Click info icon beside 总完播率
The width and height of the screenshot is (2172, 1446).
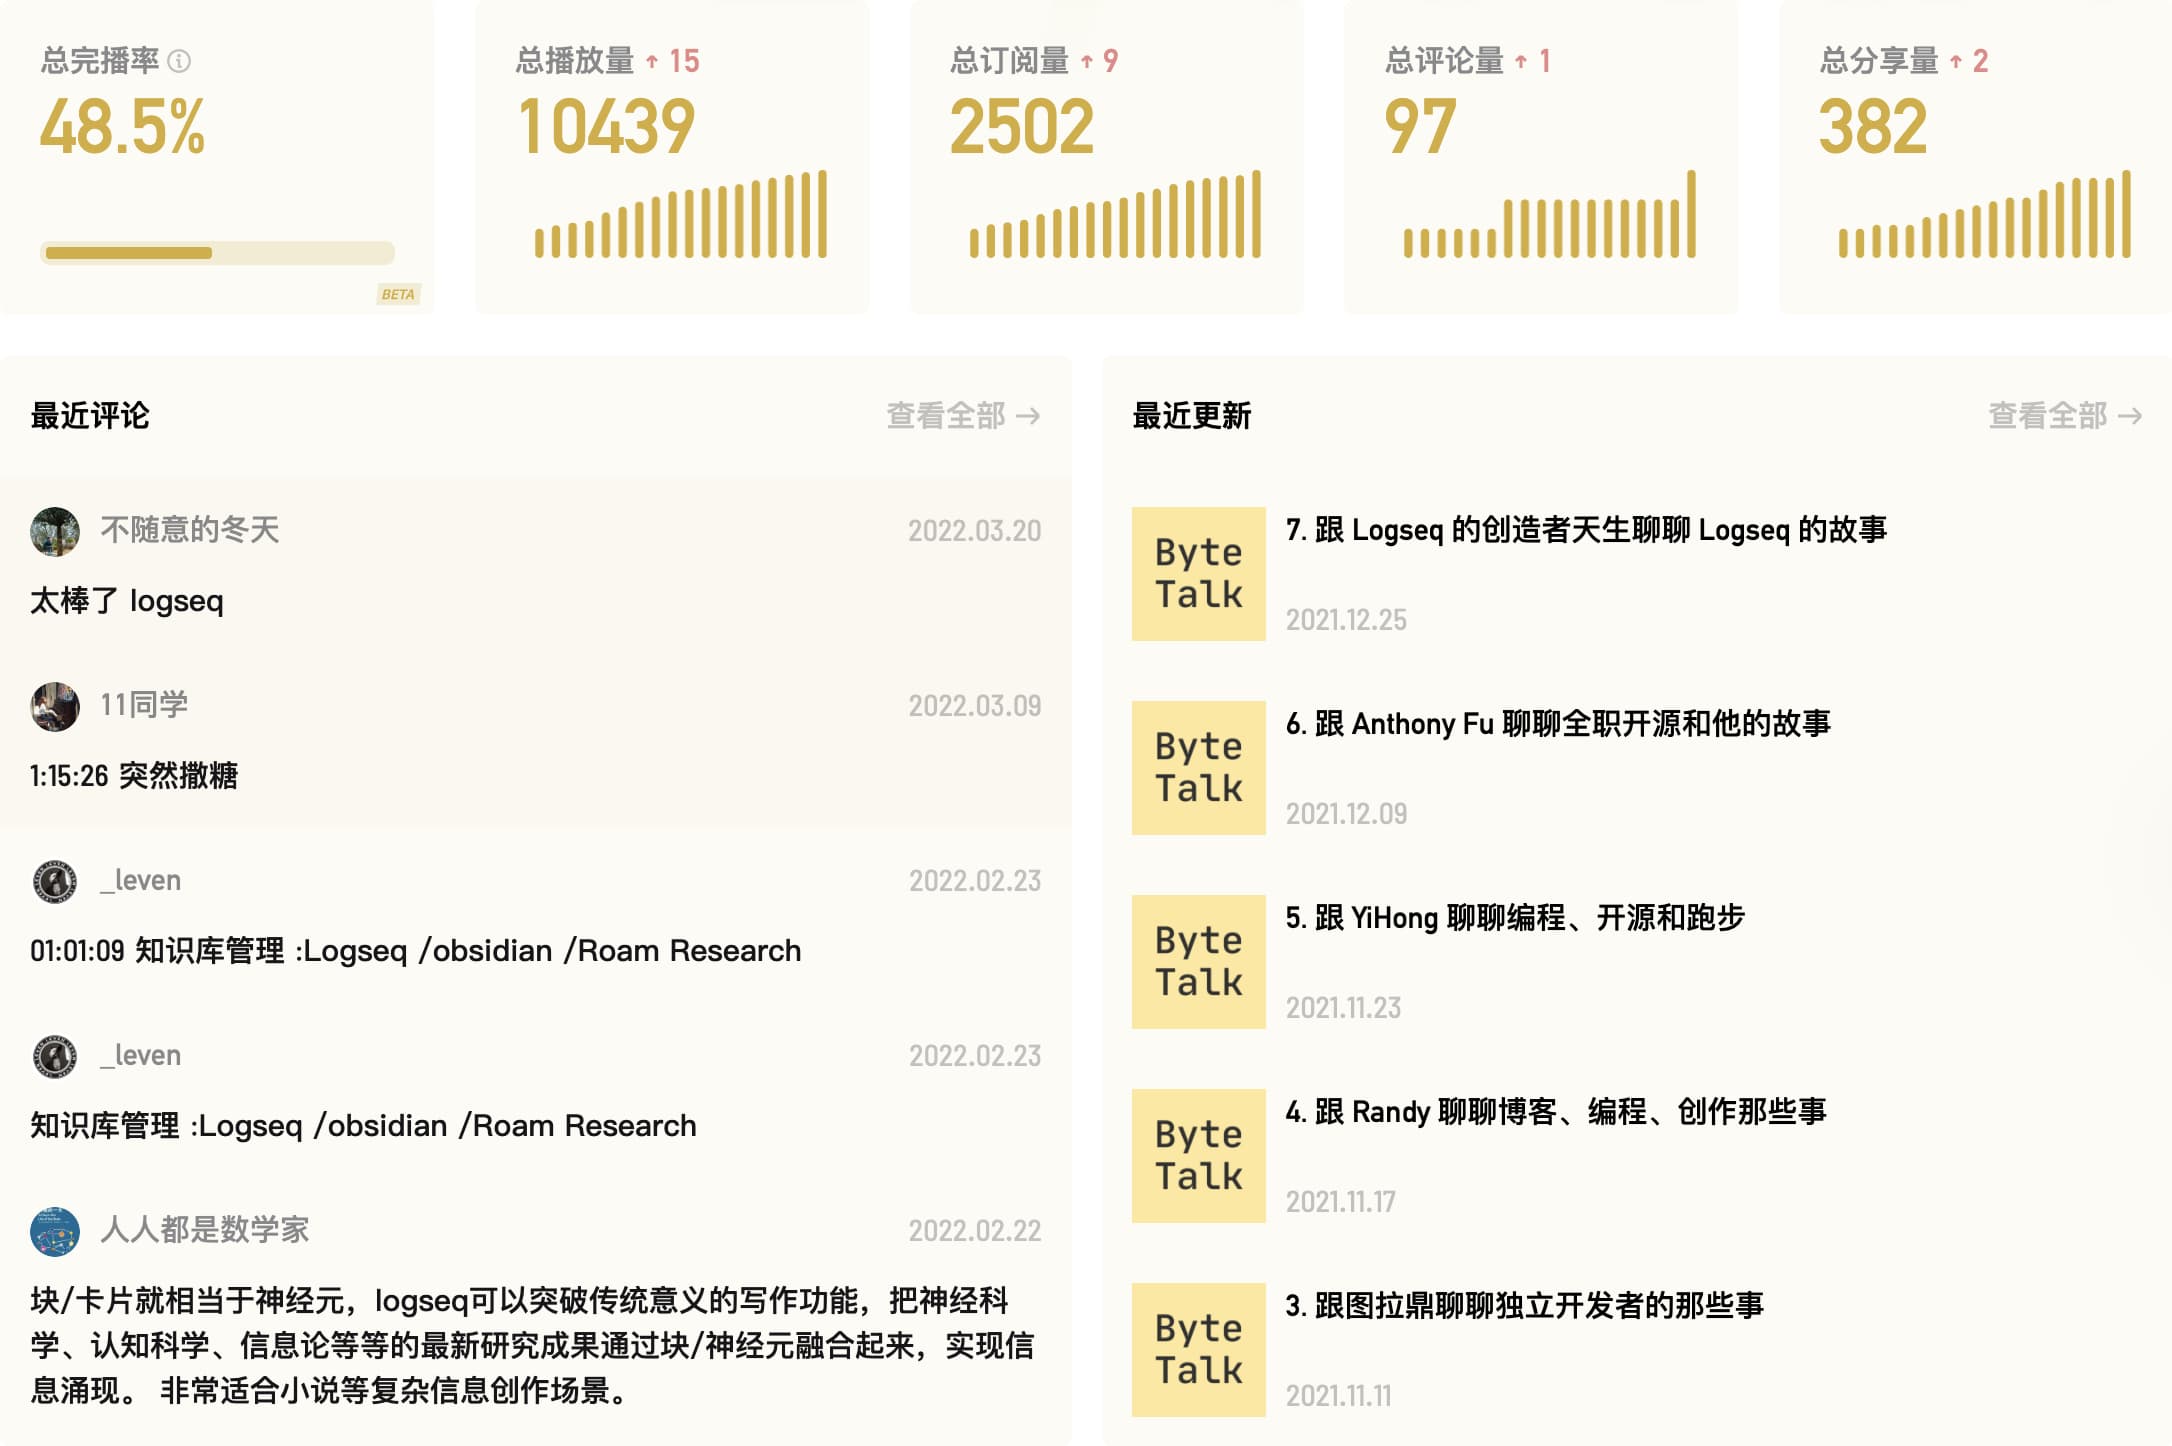[x=179, y=62]
